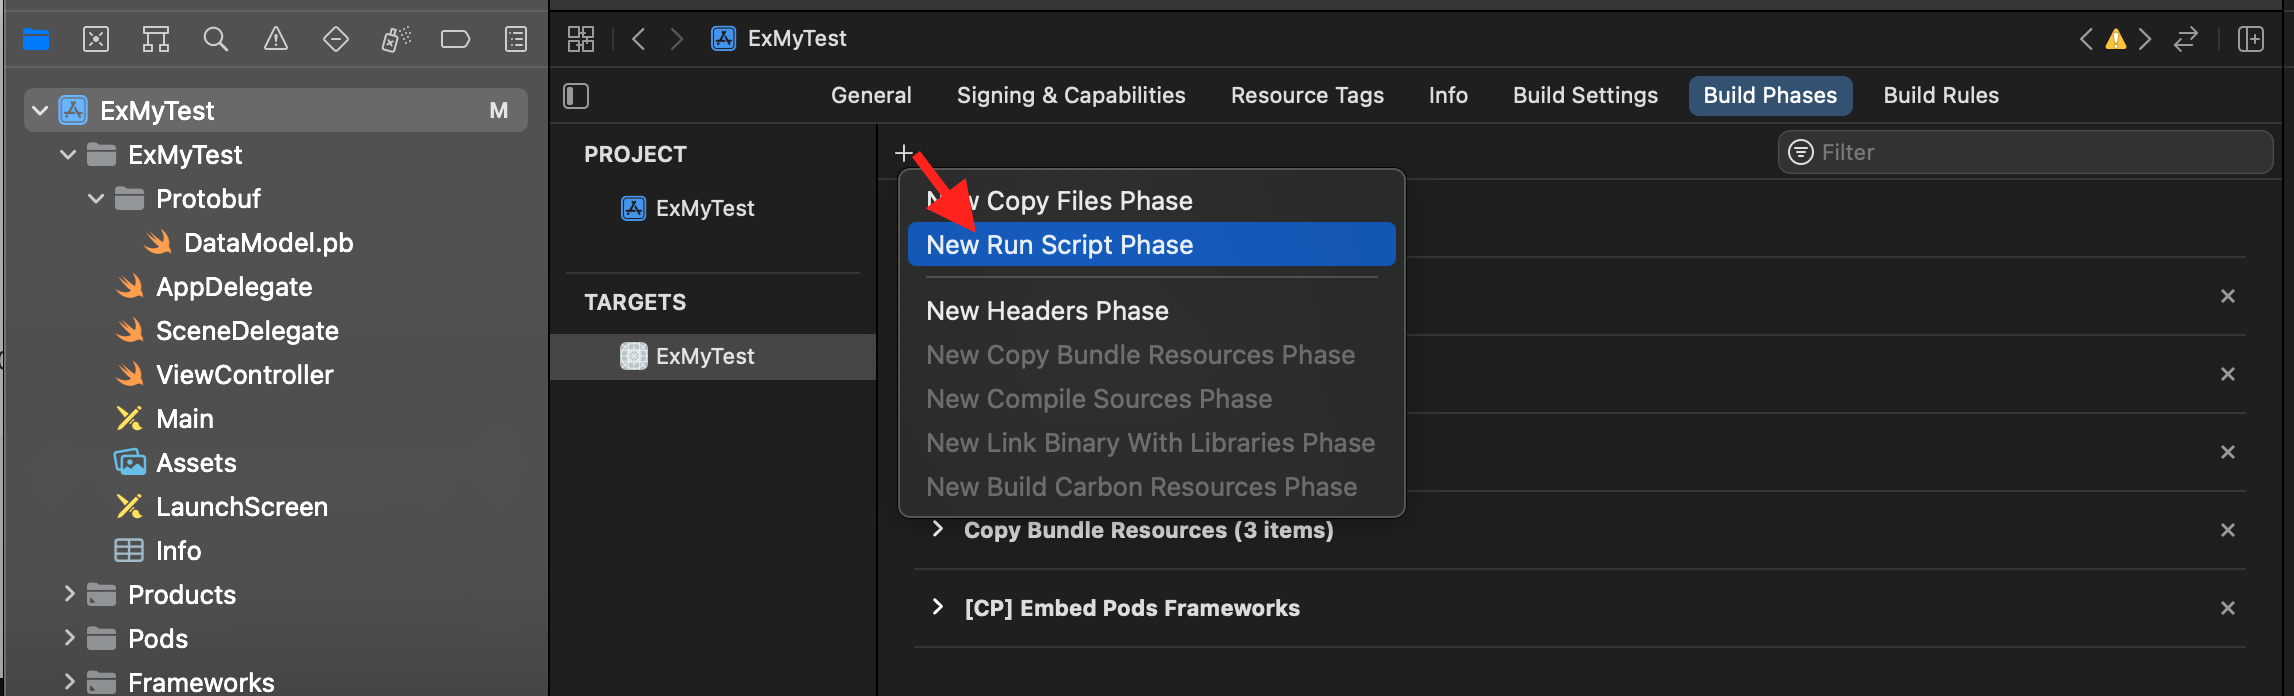
Task: Click the related items grid icon
Action: point(581,39)
